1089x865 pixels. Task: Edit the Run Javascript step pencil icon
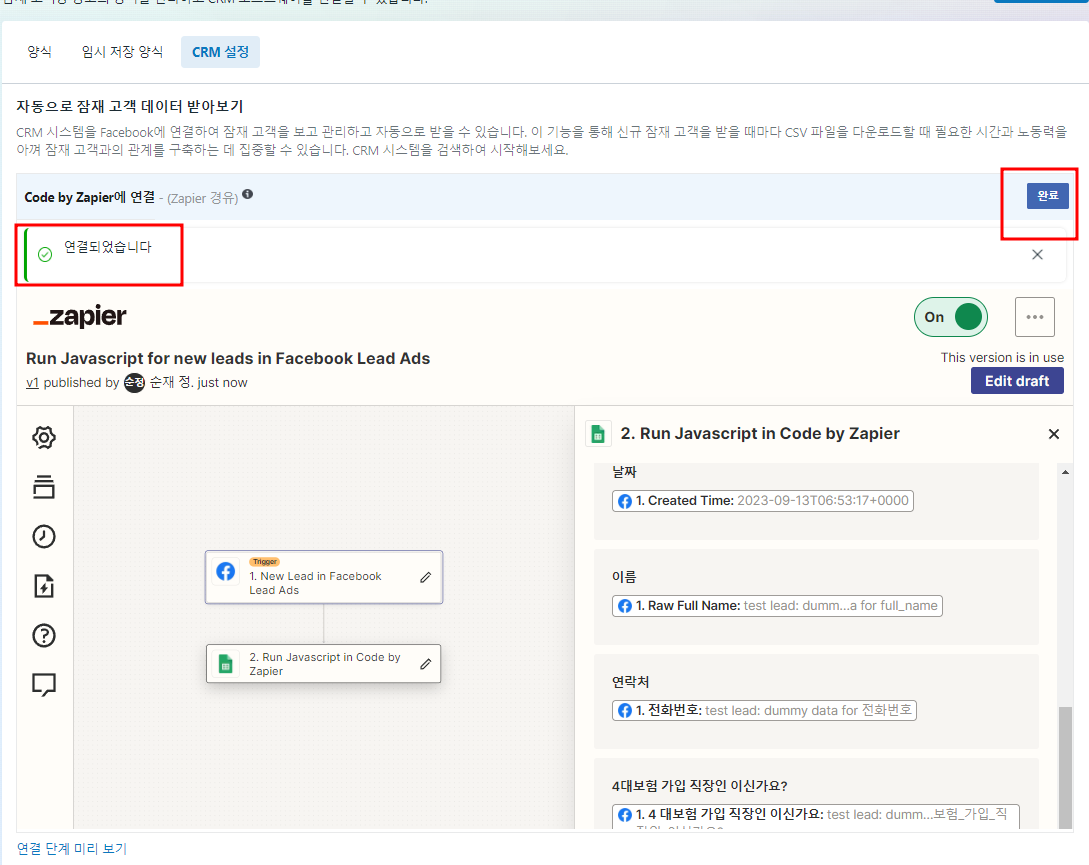[426, 664]
